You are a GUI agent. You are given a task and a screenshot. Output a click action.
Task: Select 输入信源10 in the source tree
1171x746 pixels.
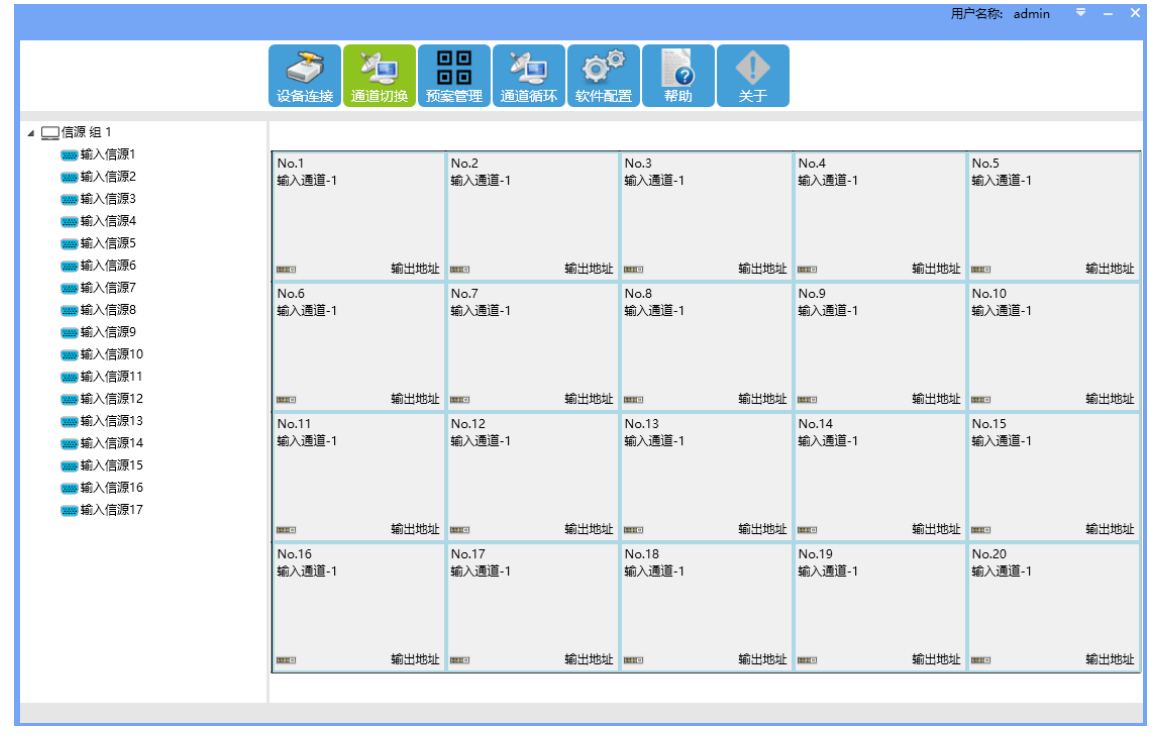click(111, 355)
